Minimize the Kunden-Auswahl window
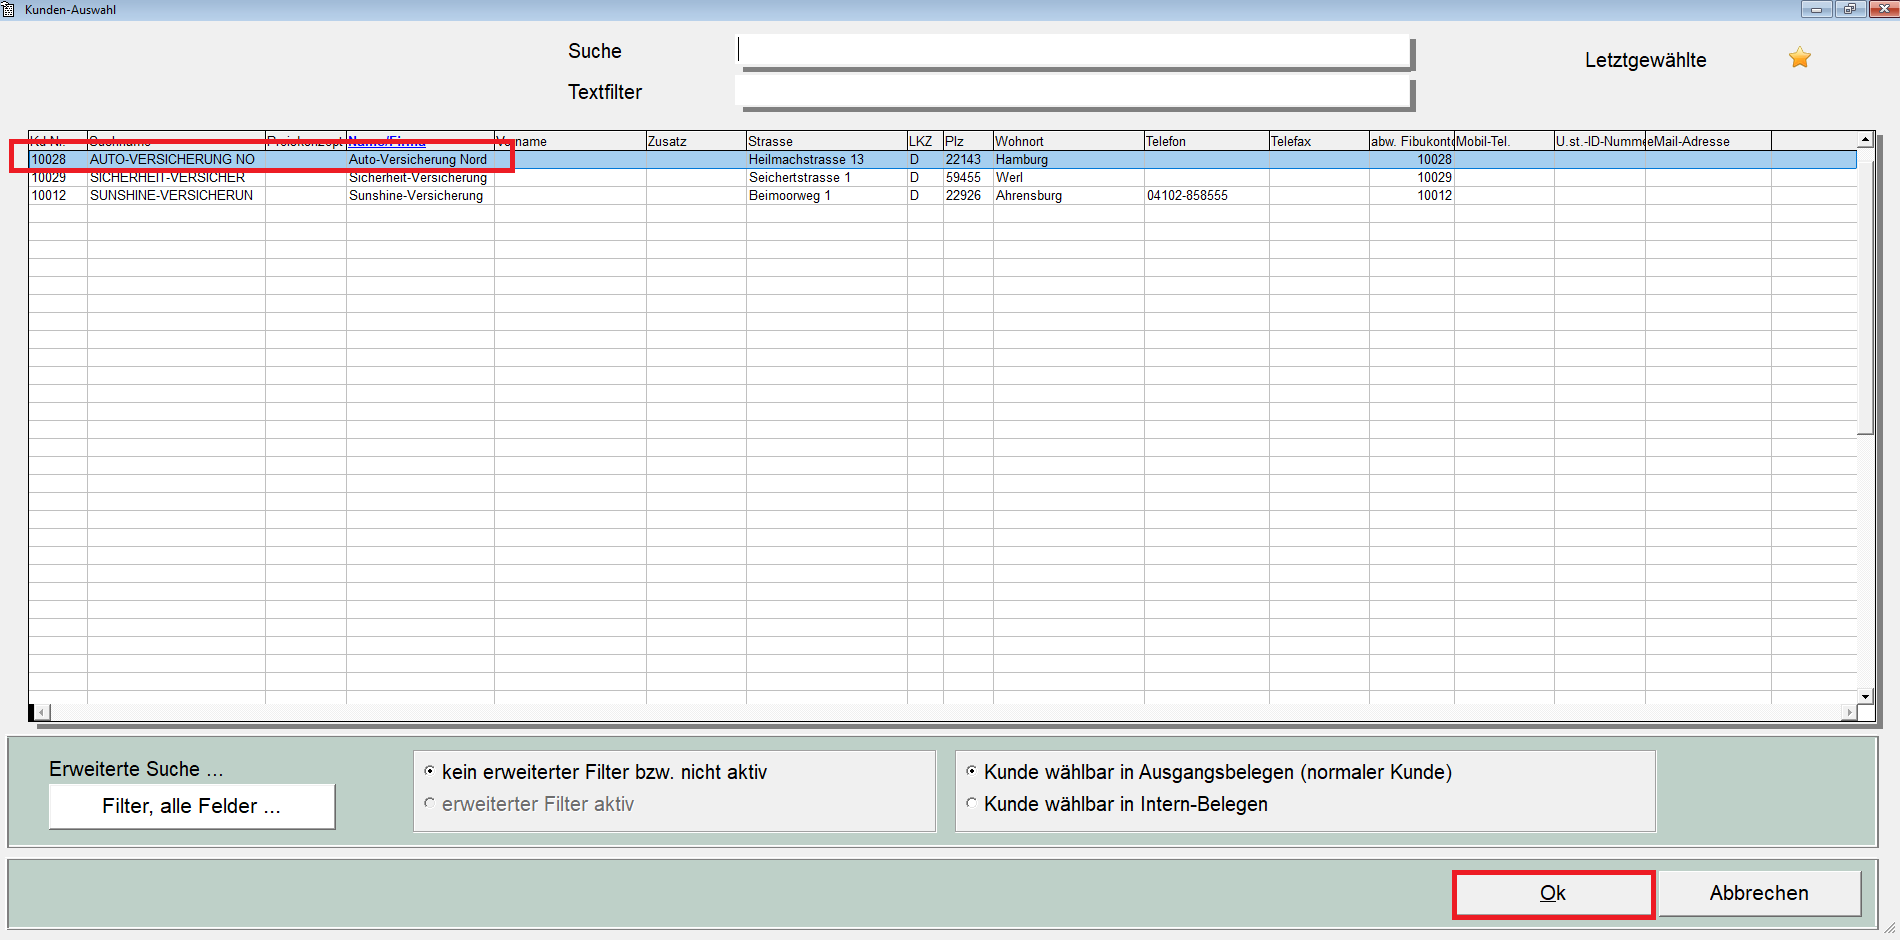This screenshot has height=940, width=1900. tap(1816, 9)
